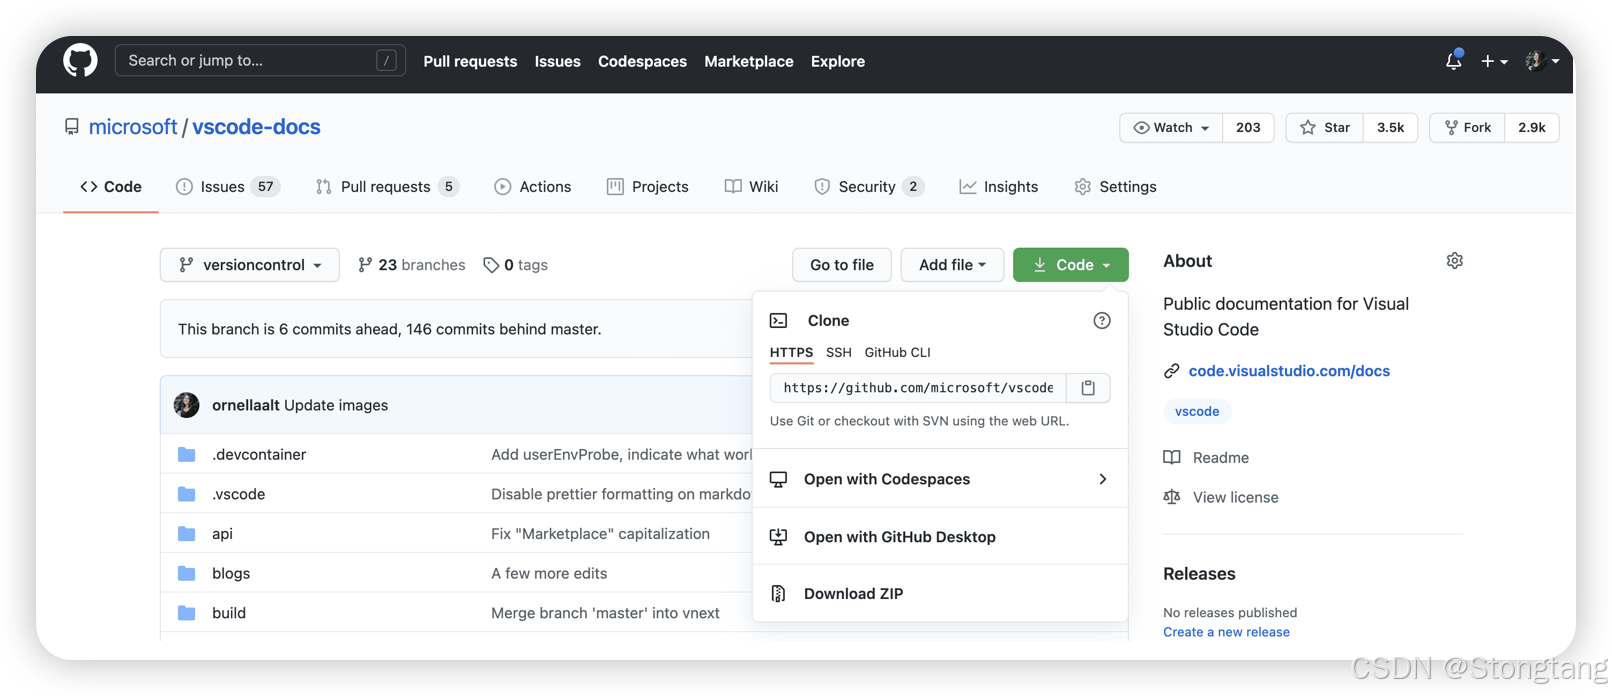The width and height of the screenshot is (1612, 696).
Task: Star the repository
Action: click(1324, 127)
